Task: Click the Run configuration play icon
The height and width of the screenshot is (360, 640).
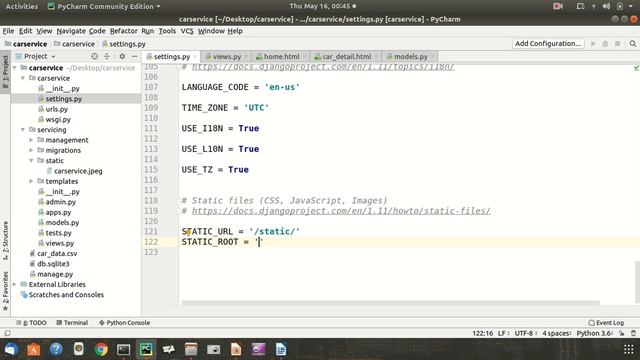Action: coord(593,44)
